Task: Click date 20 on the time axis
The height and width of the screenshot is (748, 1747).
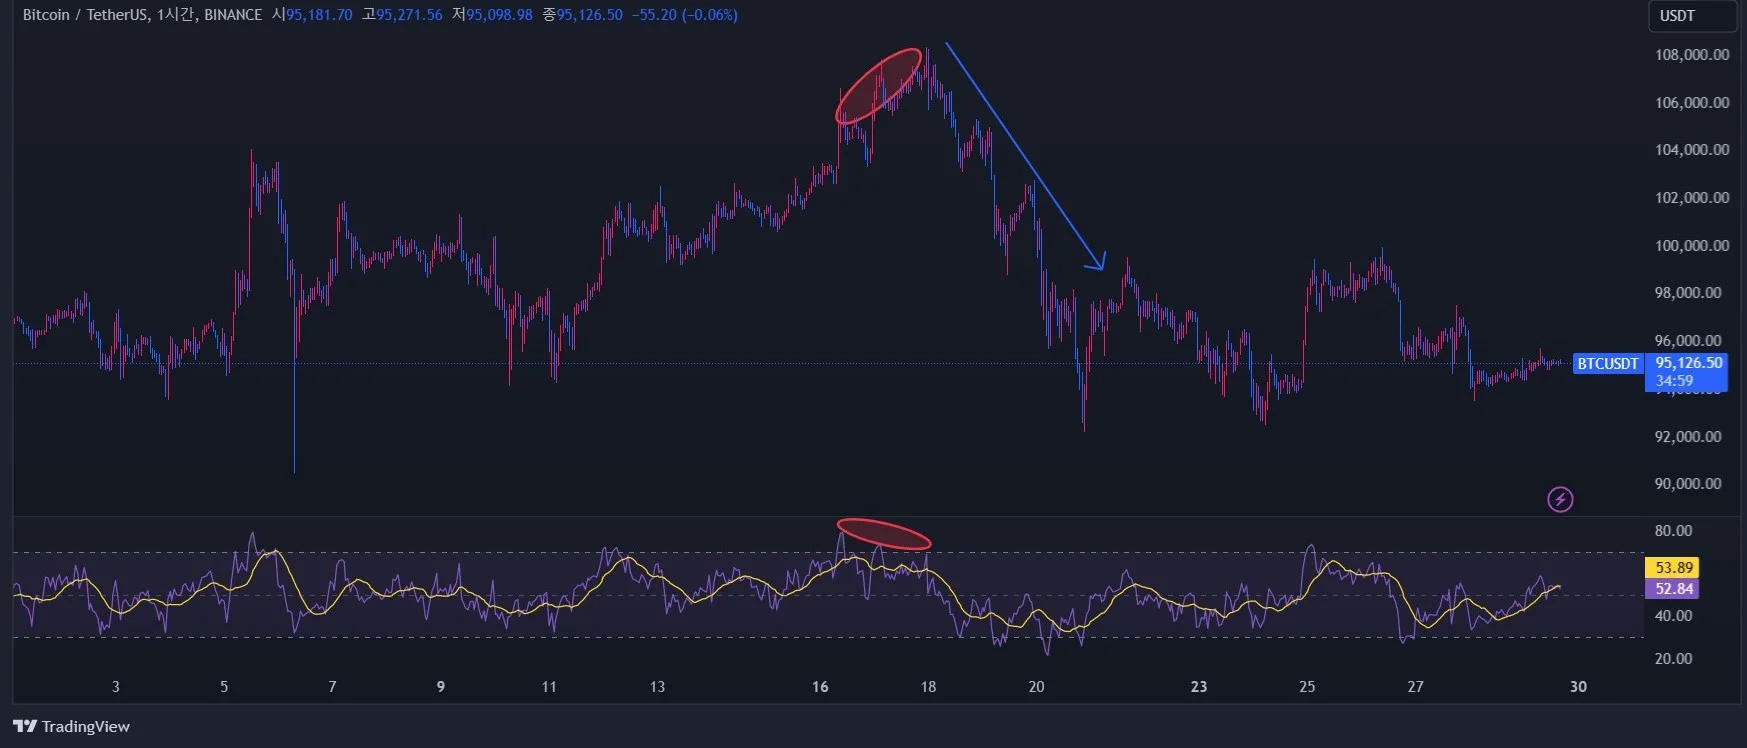Action: click(x=1036, y=687)
